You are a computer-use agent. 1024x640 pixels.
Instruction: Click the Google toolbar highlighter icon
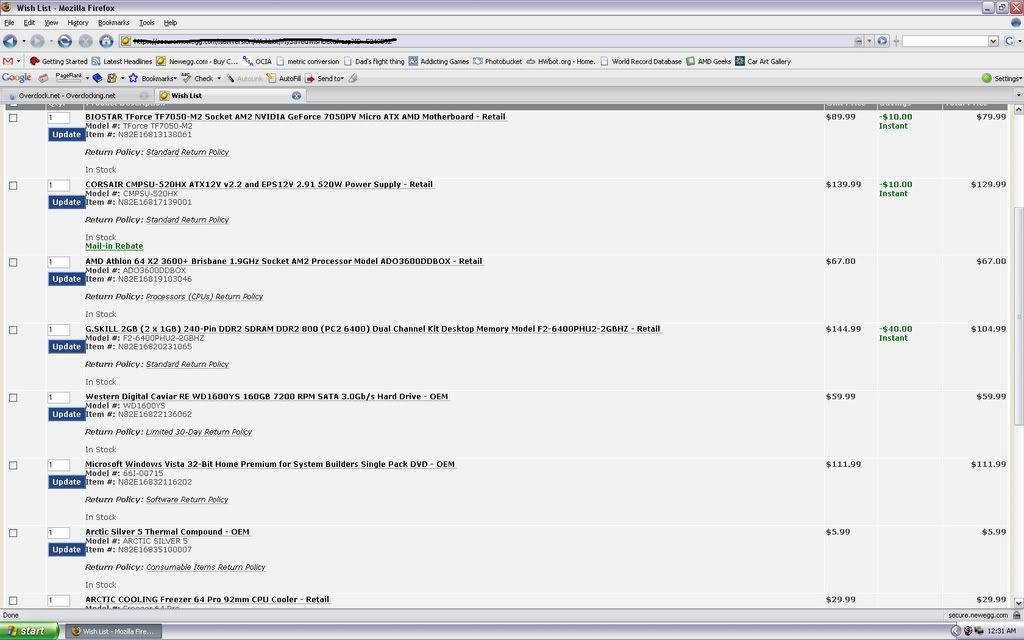(353, 78)
